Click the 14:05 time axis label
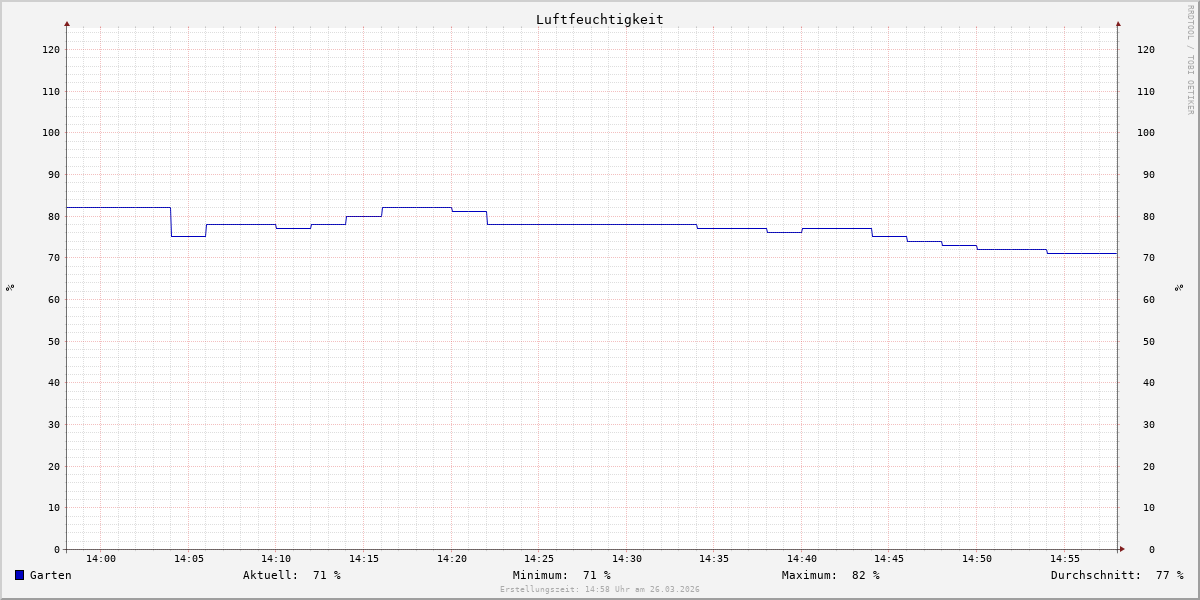The width and height of the screenshot is (1200, 600). pyautogui.click(x=189, y=559)
